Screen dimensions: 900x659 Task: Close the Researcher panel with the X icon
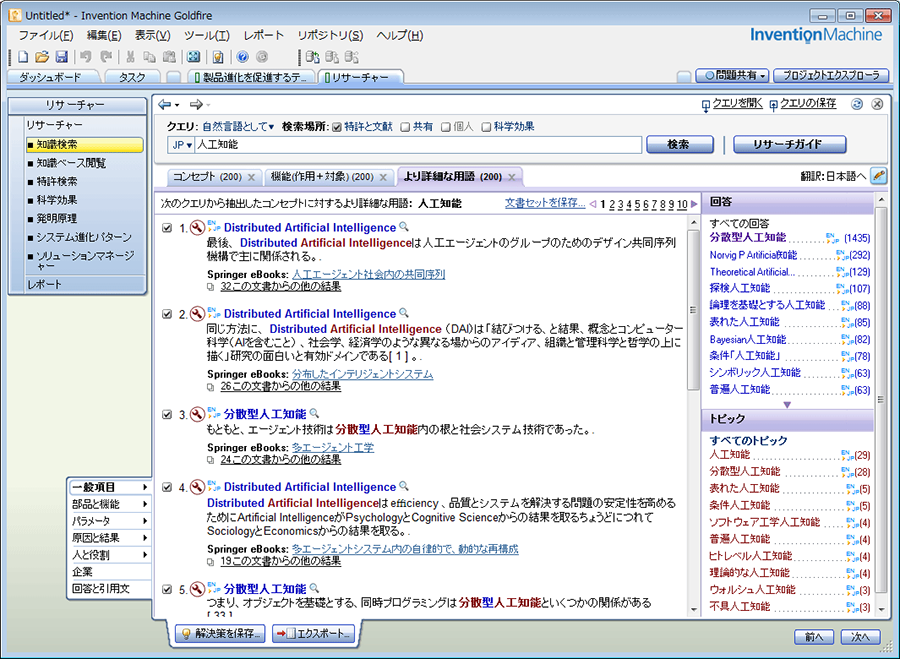tap(877, 104)
